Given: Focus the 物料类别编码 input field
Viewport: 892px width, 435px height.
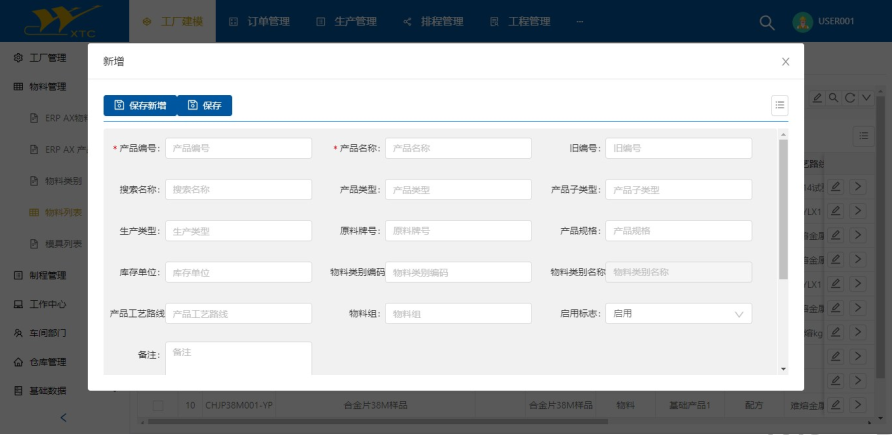Looking at the screenshot, I should pyautogui.click(x=459, y=272).
